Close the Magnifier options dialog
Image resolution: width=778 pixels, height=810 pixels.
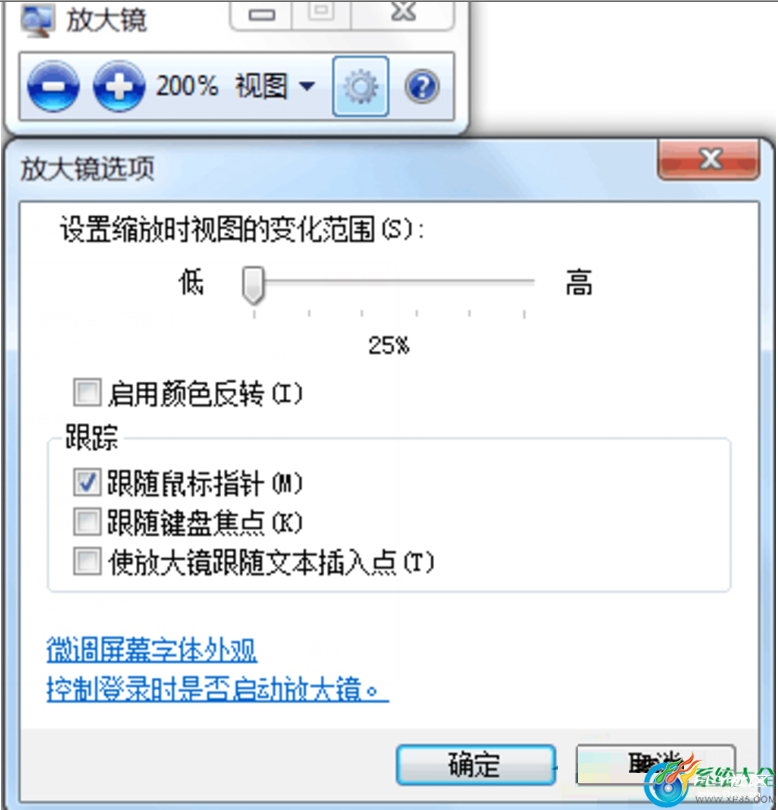(709, 159)
